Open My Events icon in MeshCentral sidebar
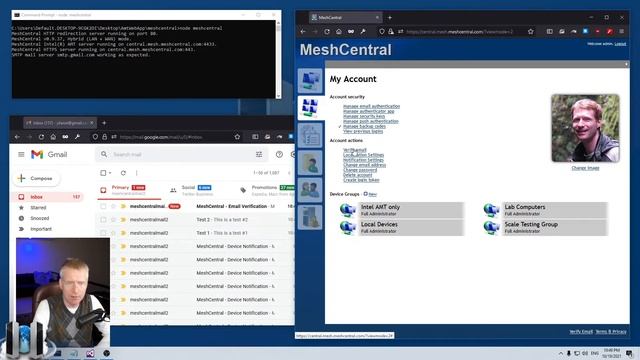Image resolution: width=640 pixels, height=360 pixels. pyautogui.click(x=310, y=135)
